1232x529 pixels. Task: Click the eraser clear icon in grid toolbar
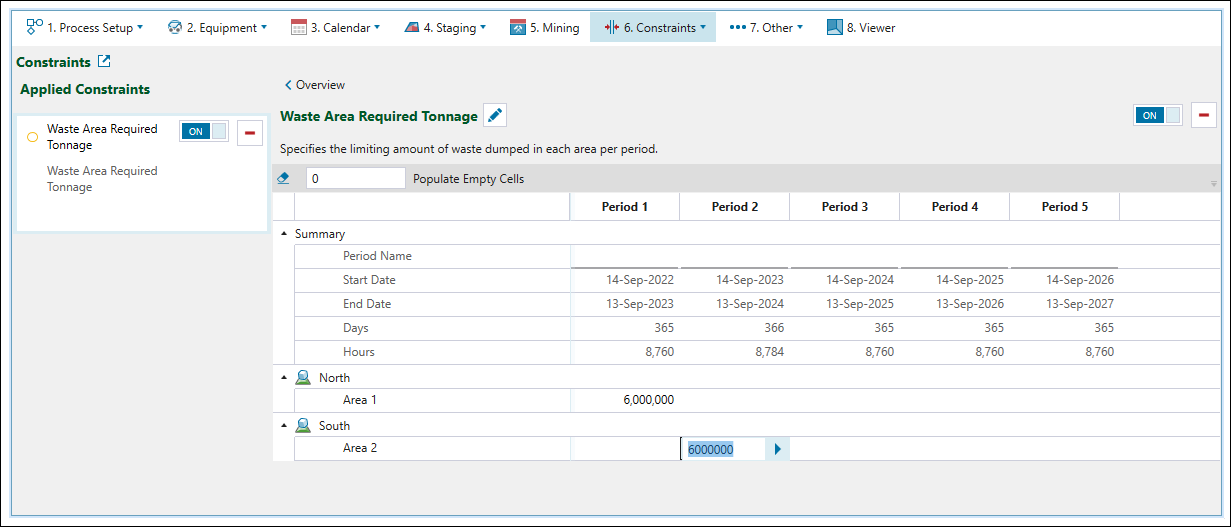point(283,179)
